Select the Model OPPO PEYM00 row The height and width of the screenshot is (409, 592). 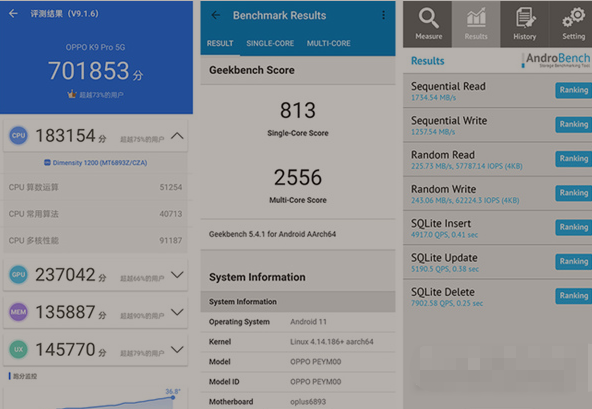(298, 362)
